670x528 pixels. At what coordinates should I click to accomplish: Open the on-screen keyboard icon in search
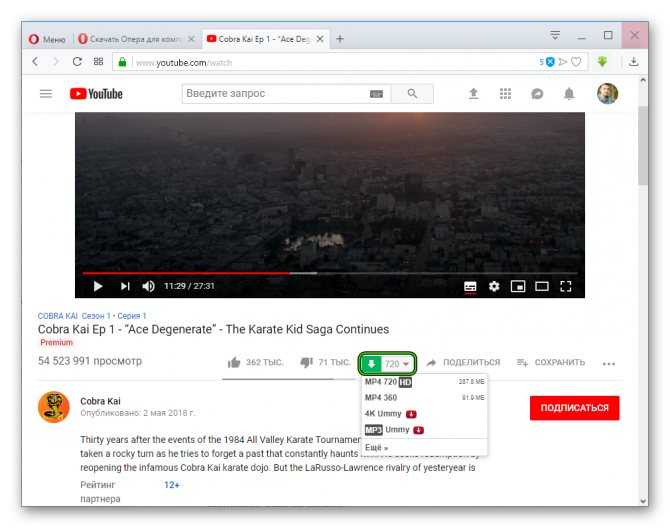[x=376, y=94]
